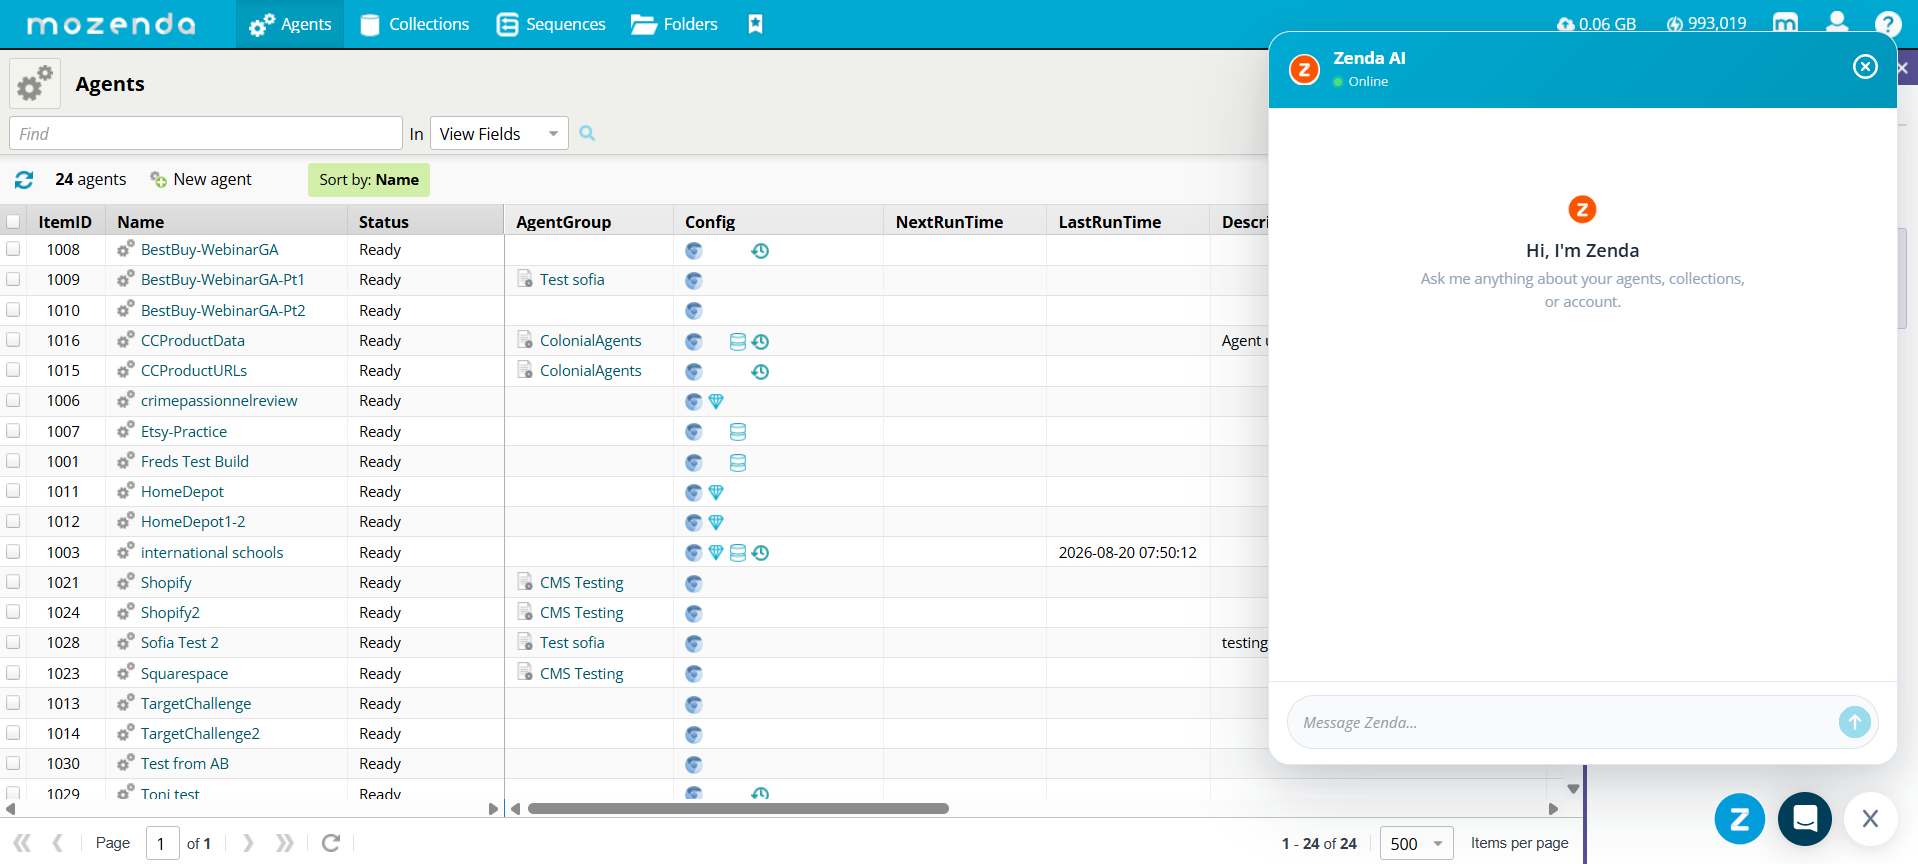Viewport: 1918px width, 864px height.
Task: Go to the previous page
Action: (58, 843)
